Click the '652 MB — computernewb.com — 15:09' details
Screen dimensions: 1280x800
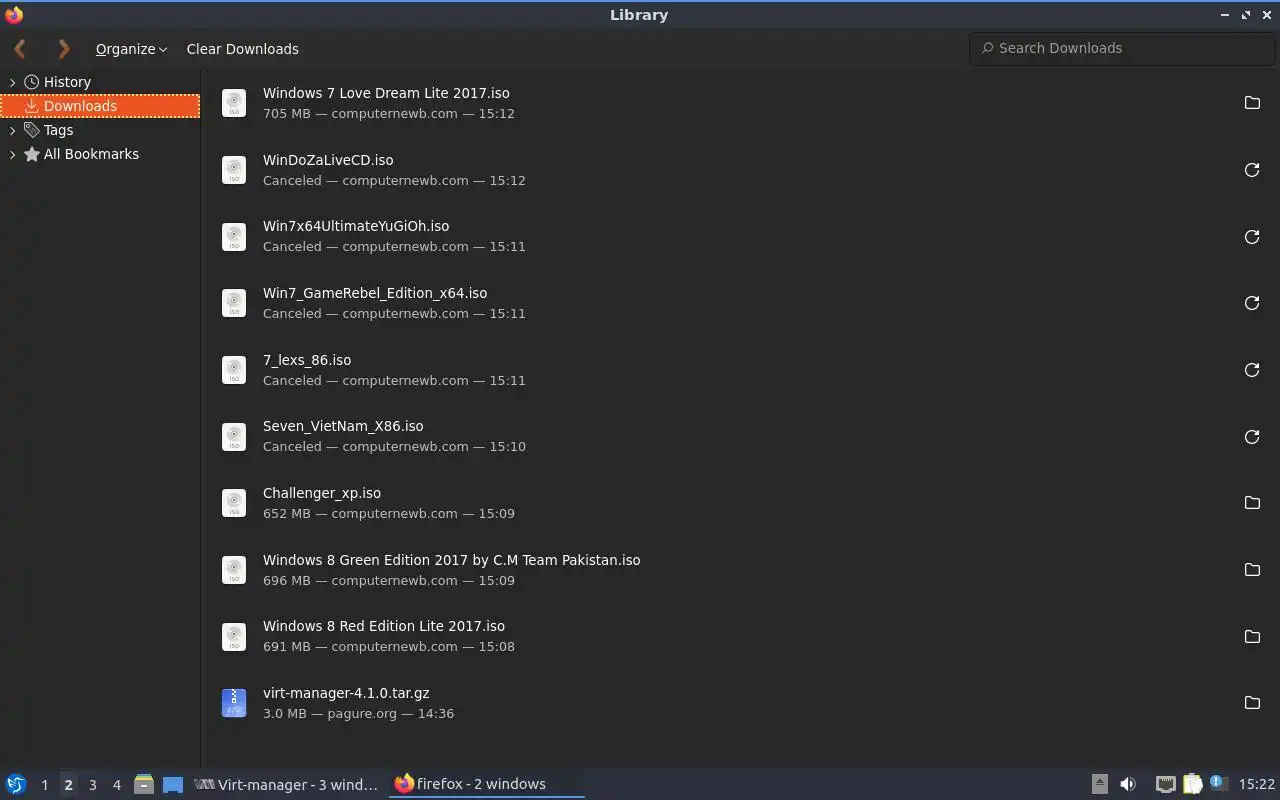tap(389, 514)
